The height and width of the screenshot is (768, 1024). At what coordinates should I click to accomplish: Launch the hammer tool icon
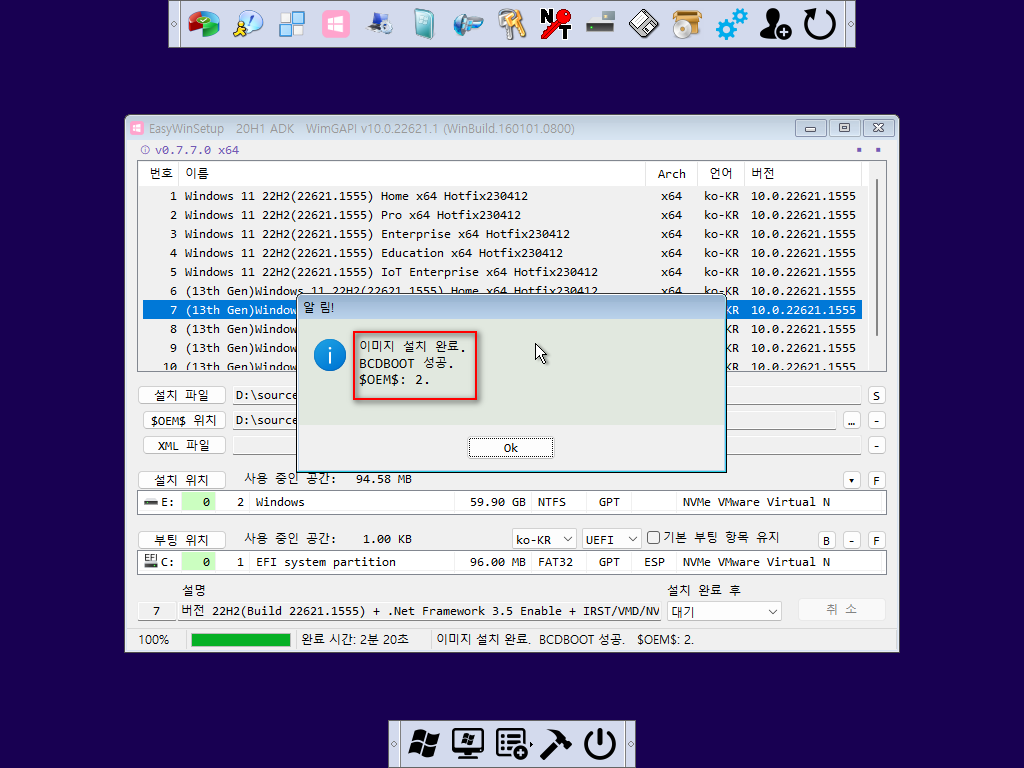(556, 744)
